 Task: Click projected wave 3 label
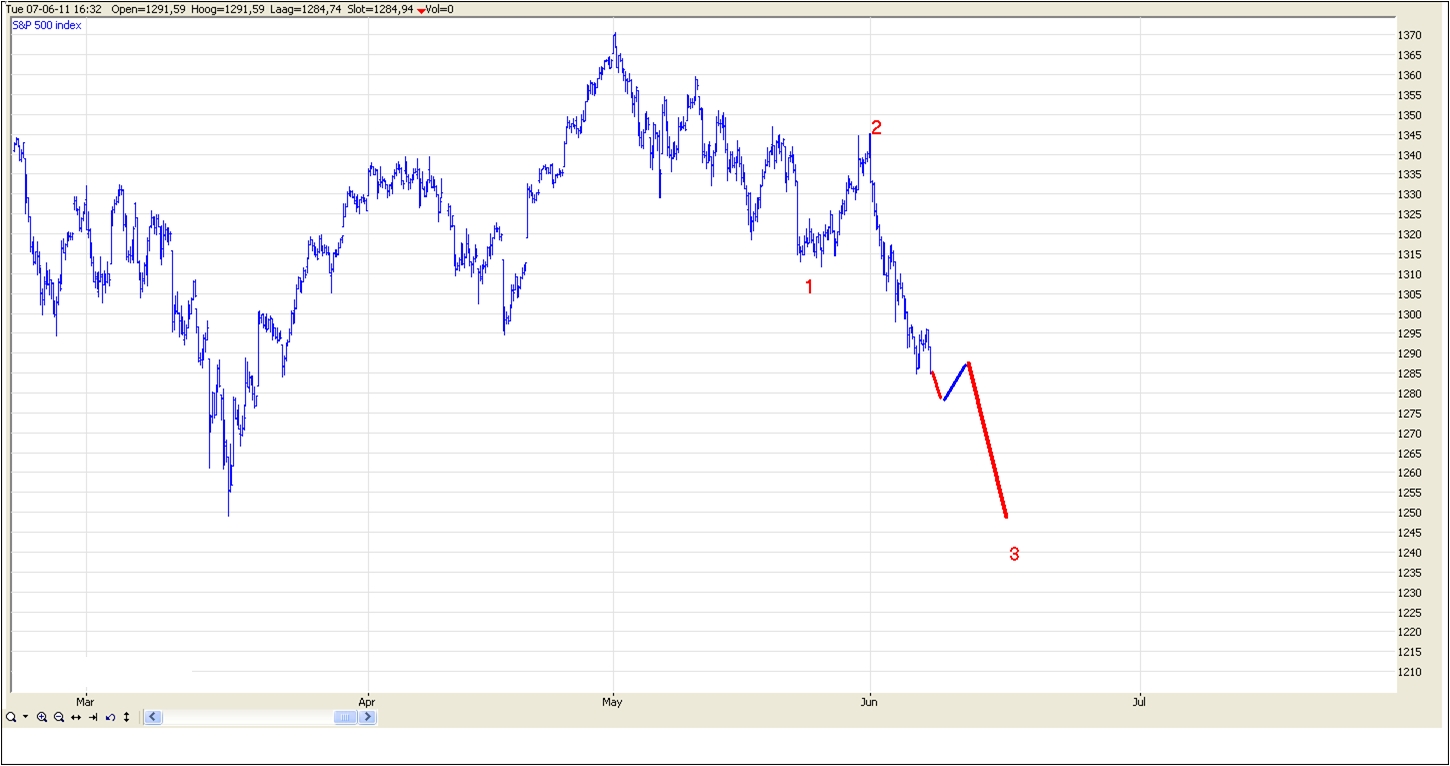tap(1013, 554)
